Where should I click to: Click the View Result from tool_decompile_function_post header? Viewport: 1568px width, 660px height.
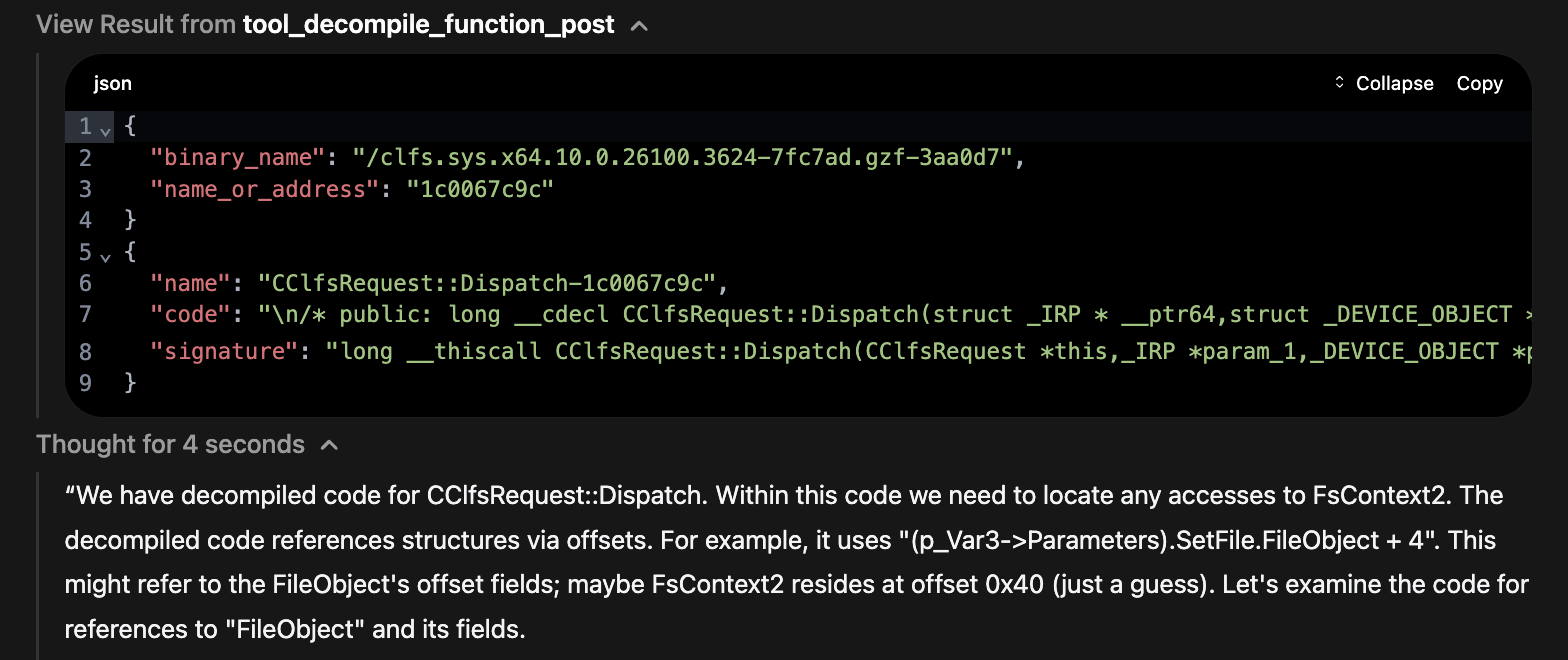coord(325,25)
